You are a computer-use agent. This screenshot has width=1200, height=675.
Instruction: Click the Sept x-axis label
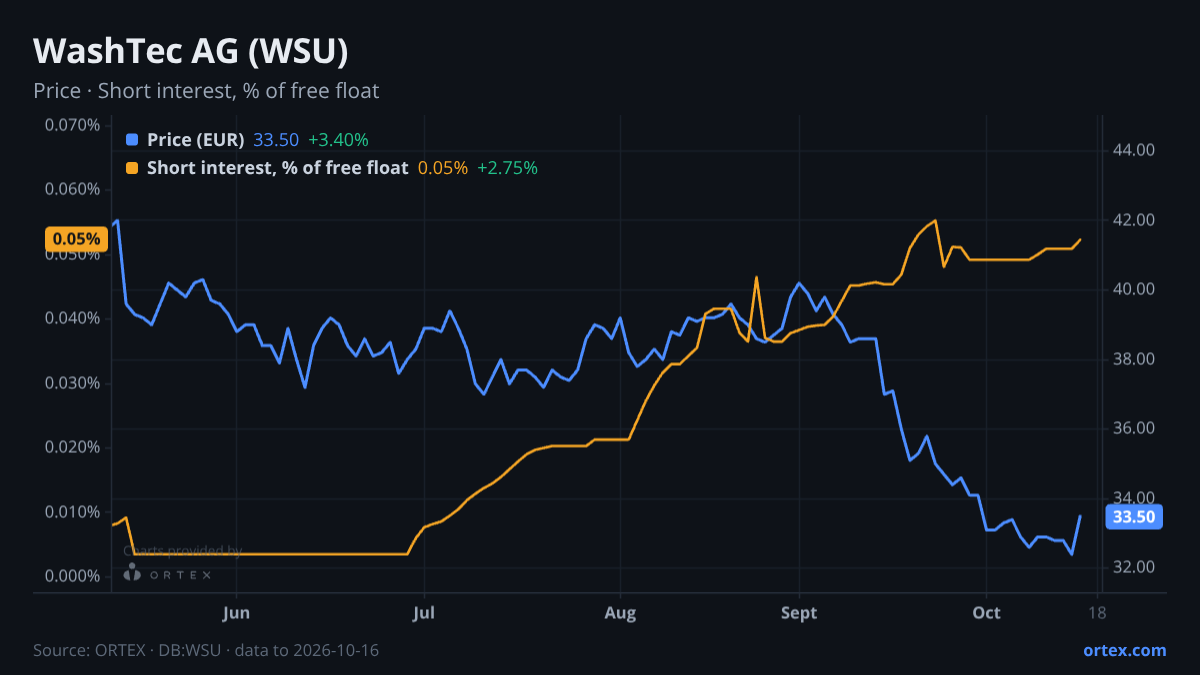coord(800,613)
